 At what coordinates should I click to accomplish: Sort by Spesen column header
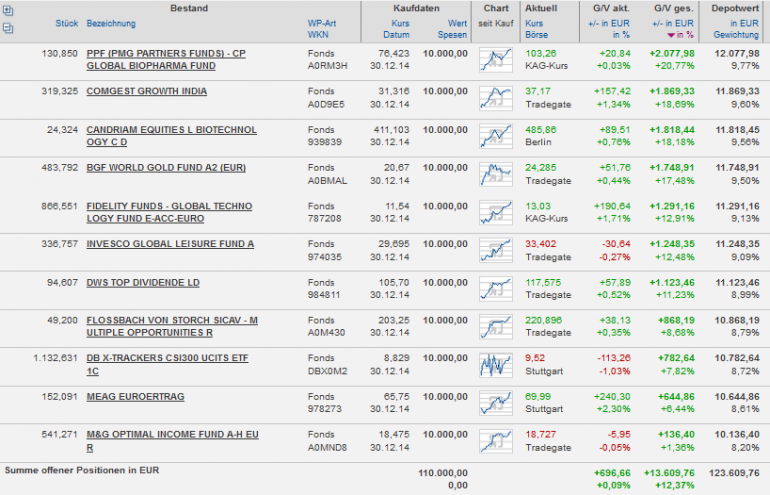coord(452,35)
